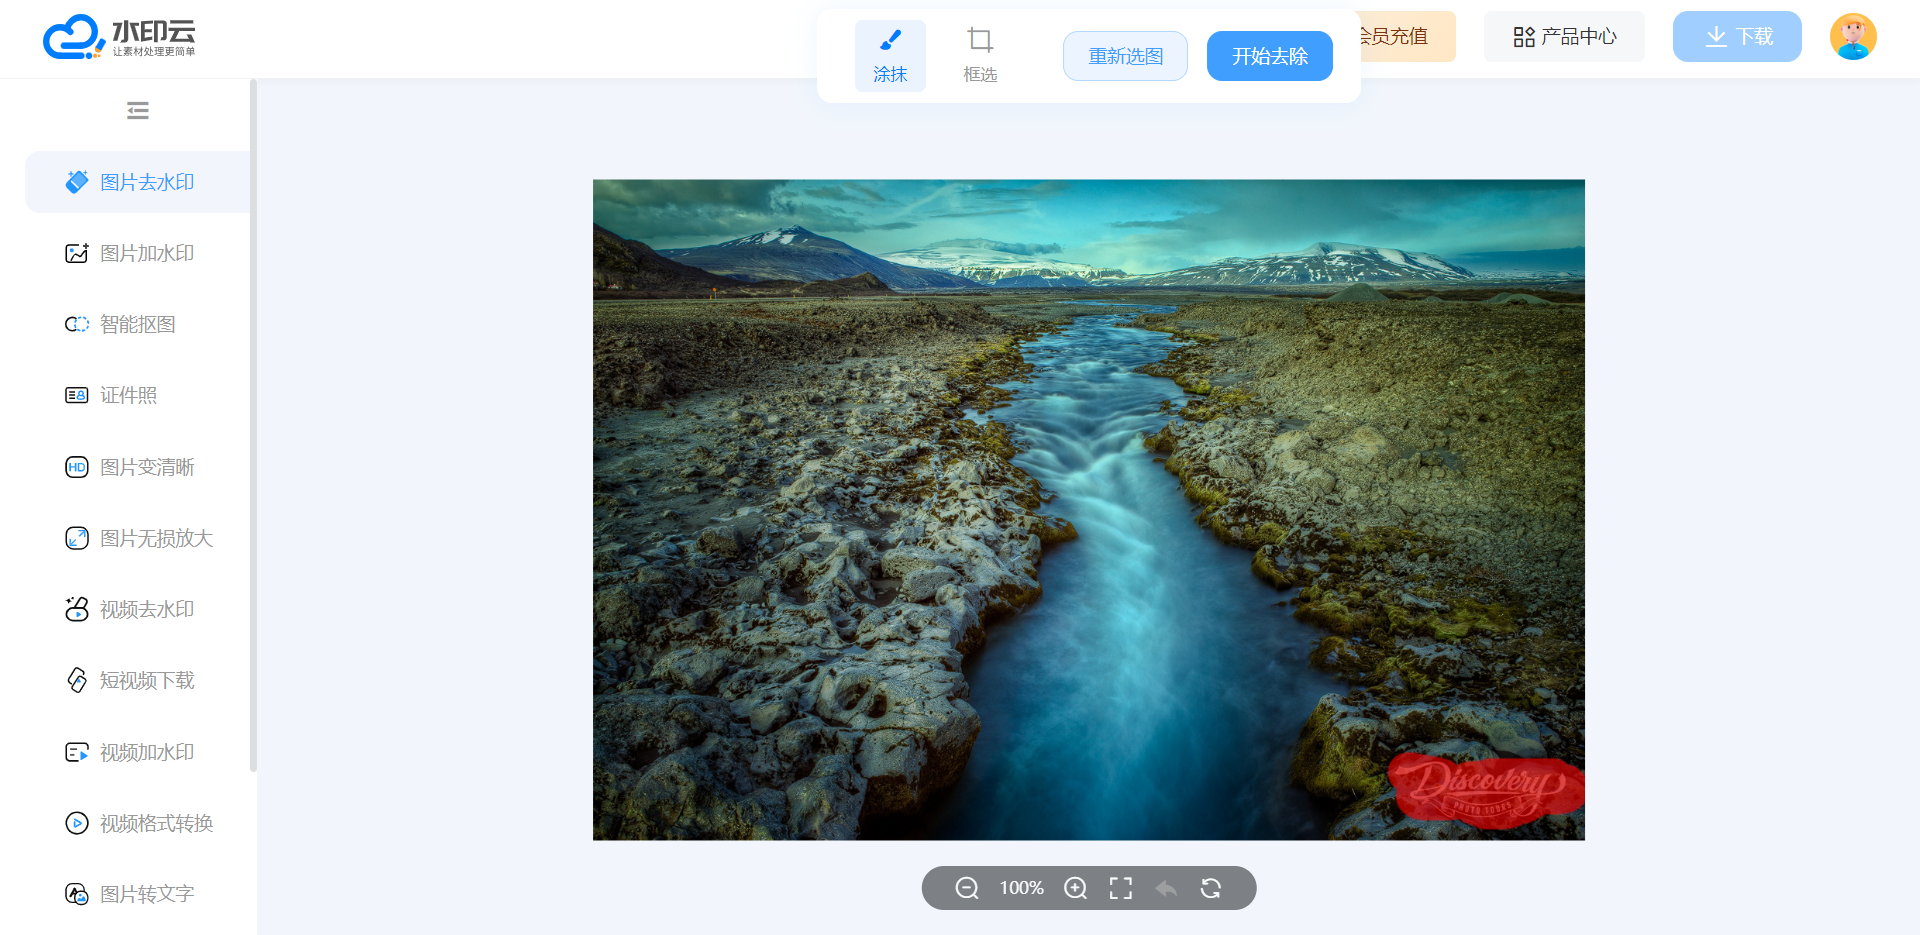Open the 图片转文字 menu item
Screen dimensions: 1920x935
(x=138, y=894)
